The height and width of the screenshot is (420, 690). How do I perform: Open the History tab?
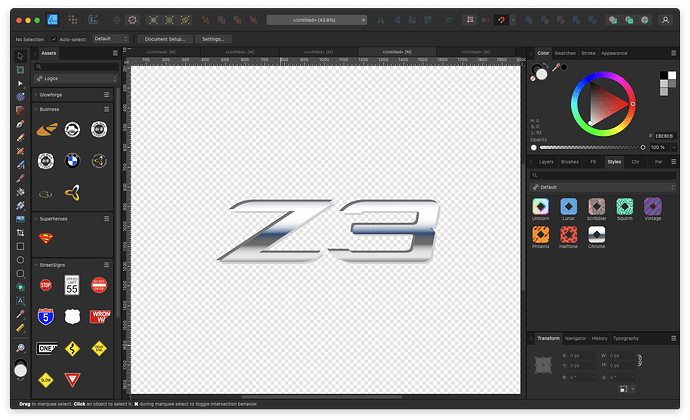pyautogui.click(x=599, y=339)
